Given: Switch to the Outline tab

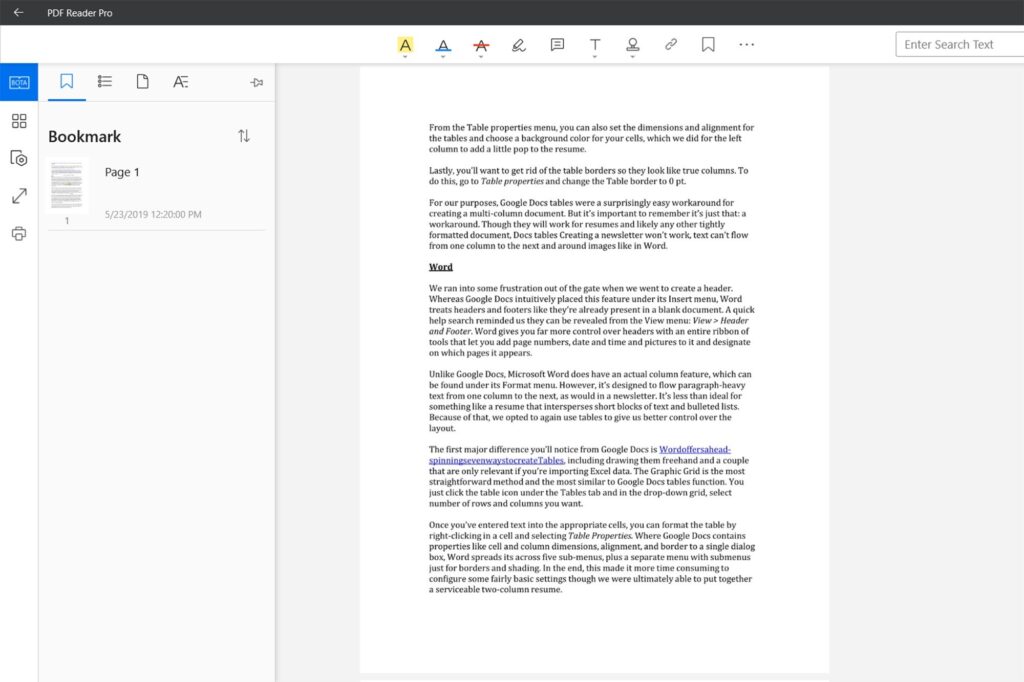Looking at the screenshot, I should point(105,82).
